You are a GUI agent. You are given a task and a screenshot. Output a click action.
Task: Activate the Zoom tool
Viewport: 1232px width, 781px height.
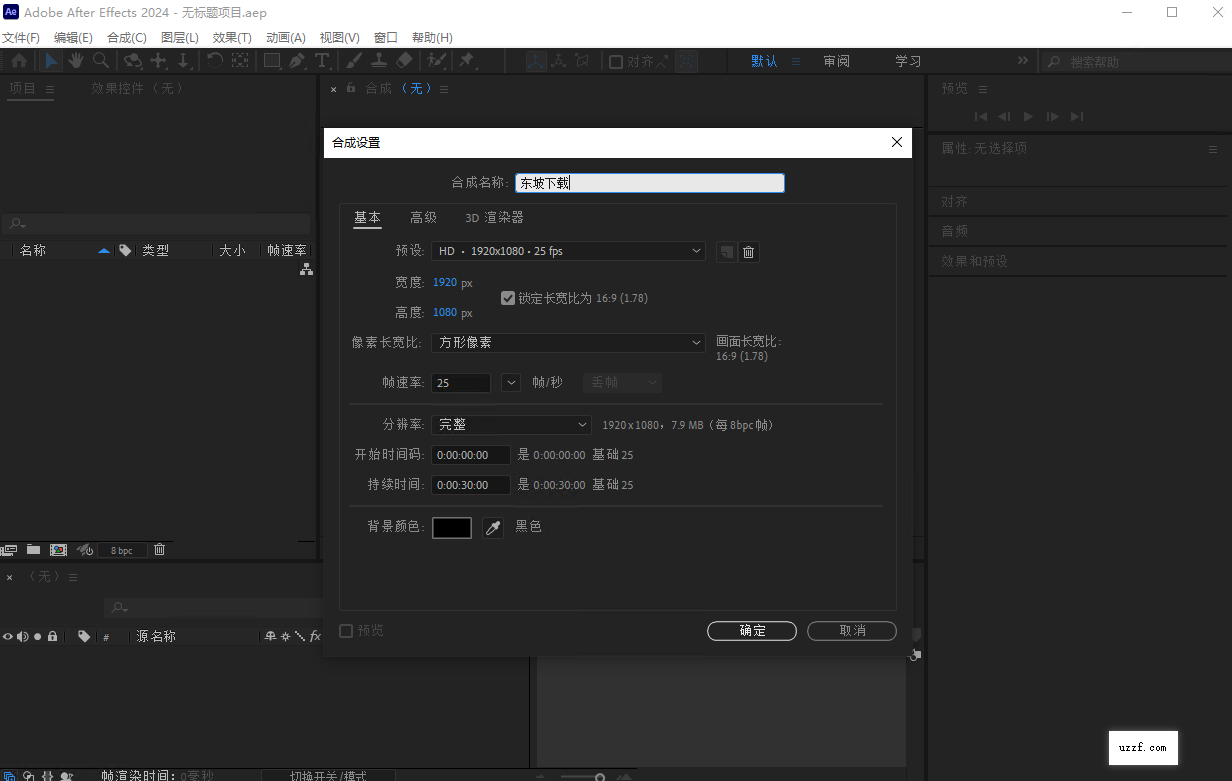(x=100, y=60)
